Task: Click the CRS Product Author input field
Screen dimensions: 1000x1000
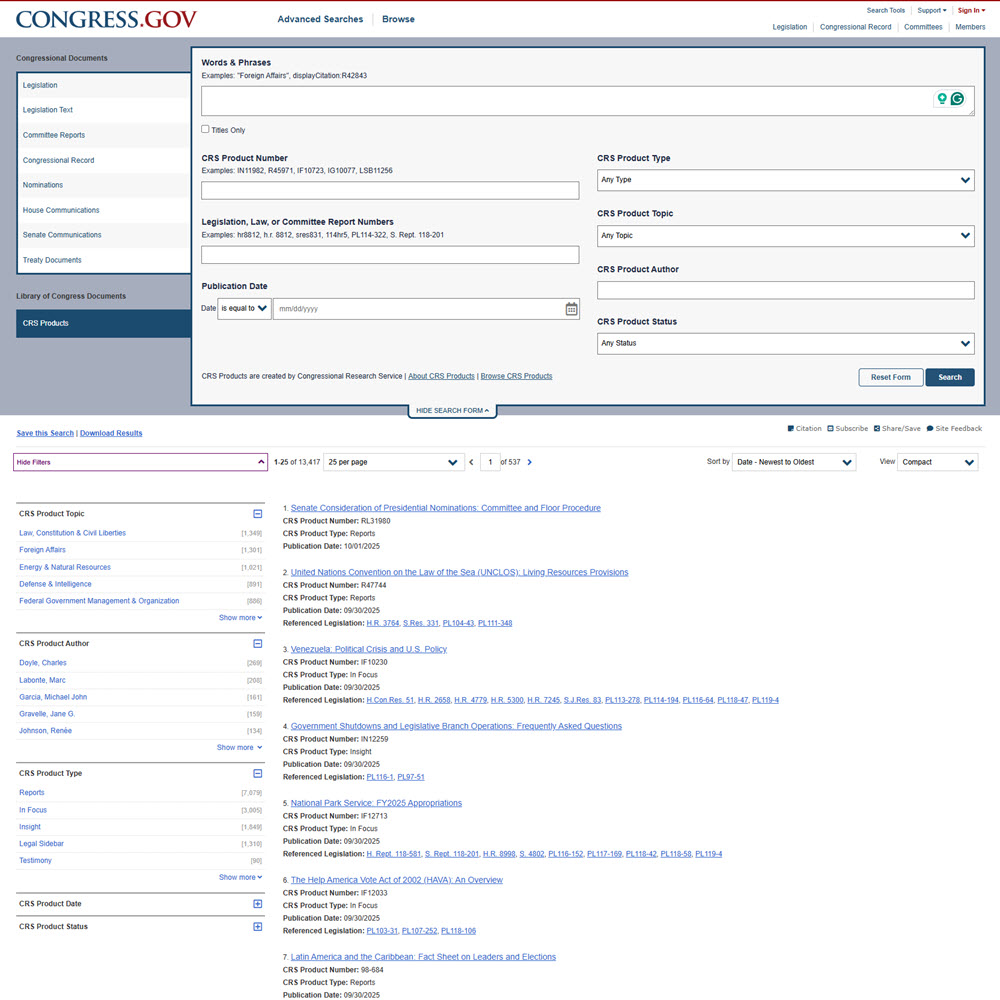Action: [785, 290]
